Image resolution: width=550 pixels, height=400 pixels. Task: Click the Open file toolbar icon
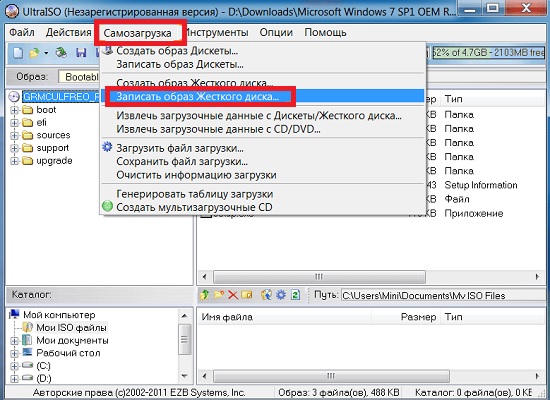(x=34, y=53)
